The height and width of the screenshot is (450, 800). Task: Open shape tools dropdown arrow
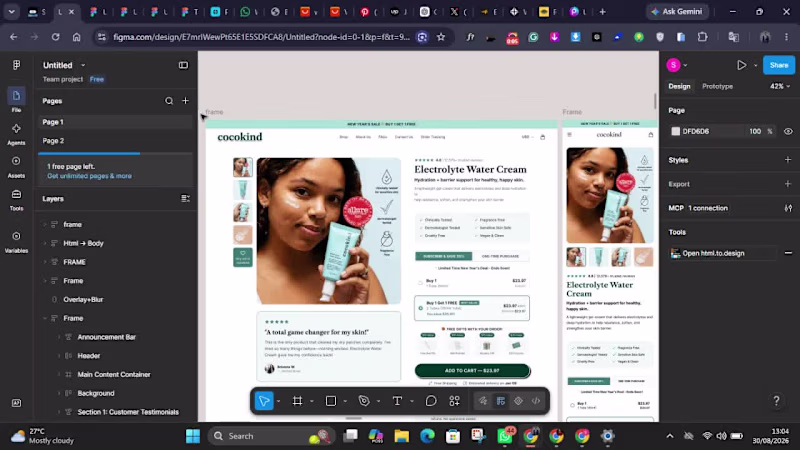coord(345,401)
